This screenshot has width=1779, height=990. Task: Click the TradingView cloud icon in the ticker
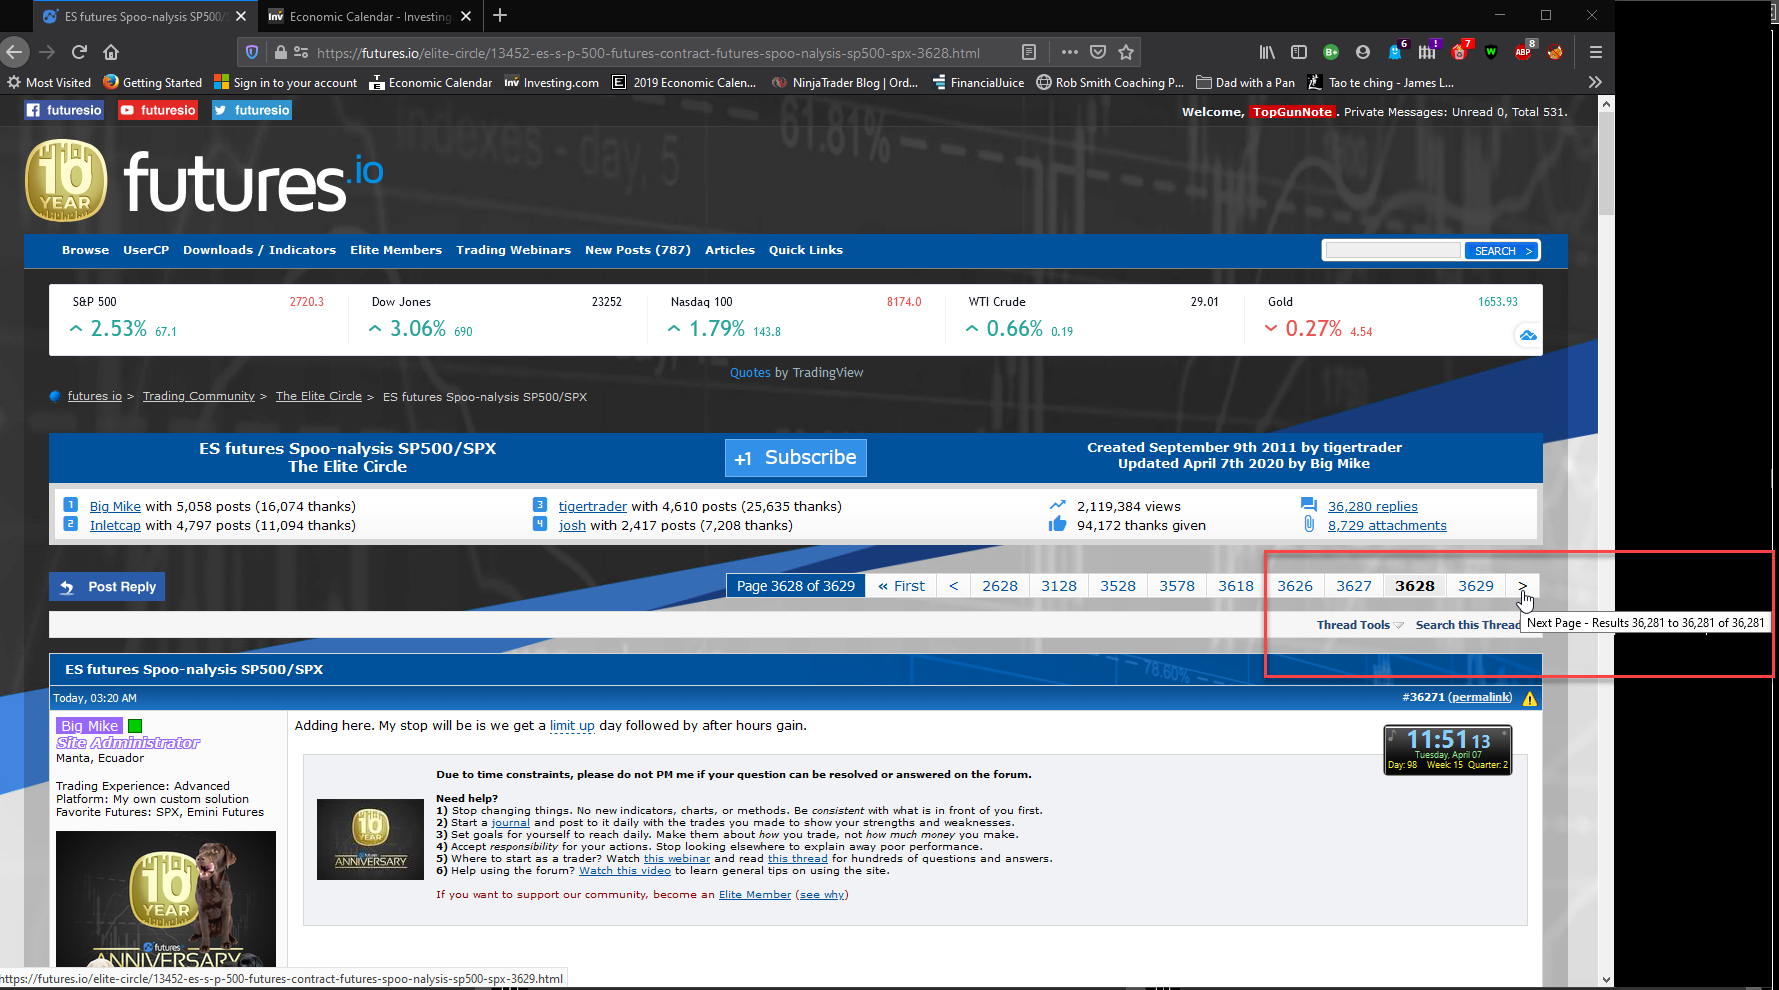1528,335
